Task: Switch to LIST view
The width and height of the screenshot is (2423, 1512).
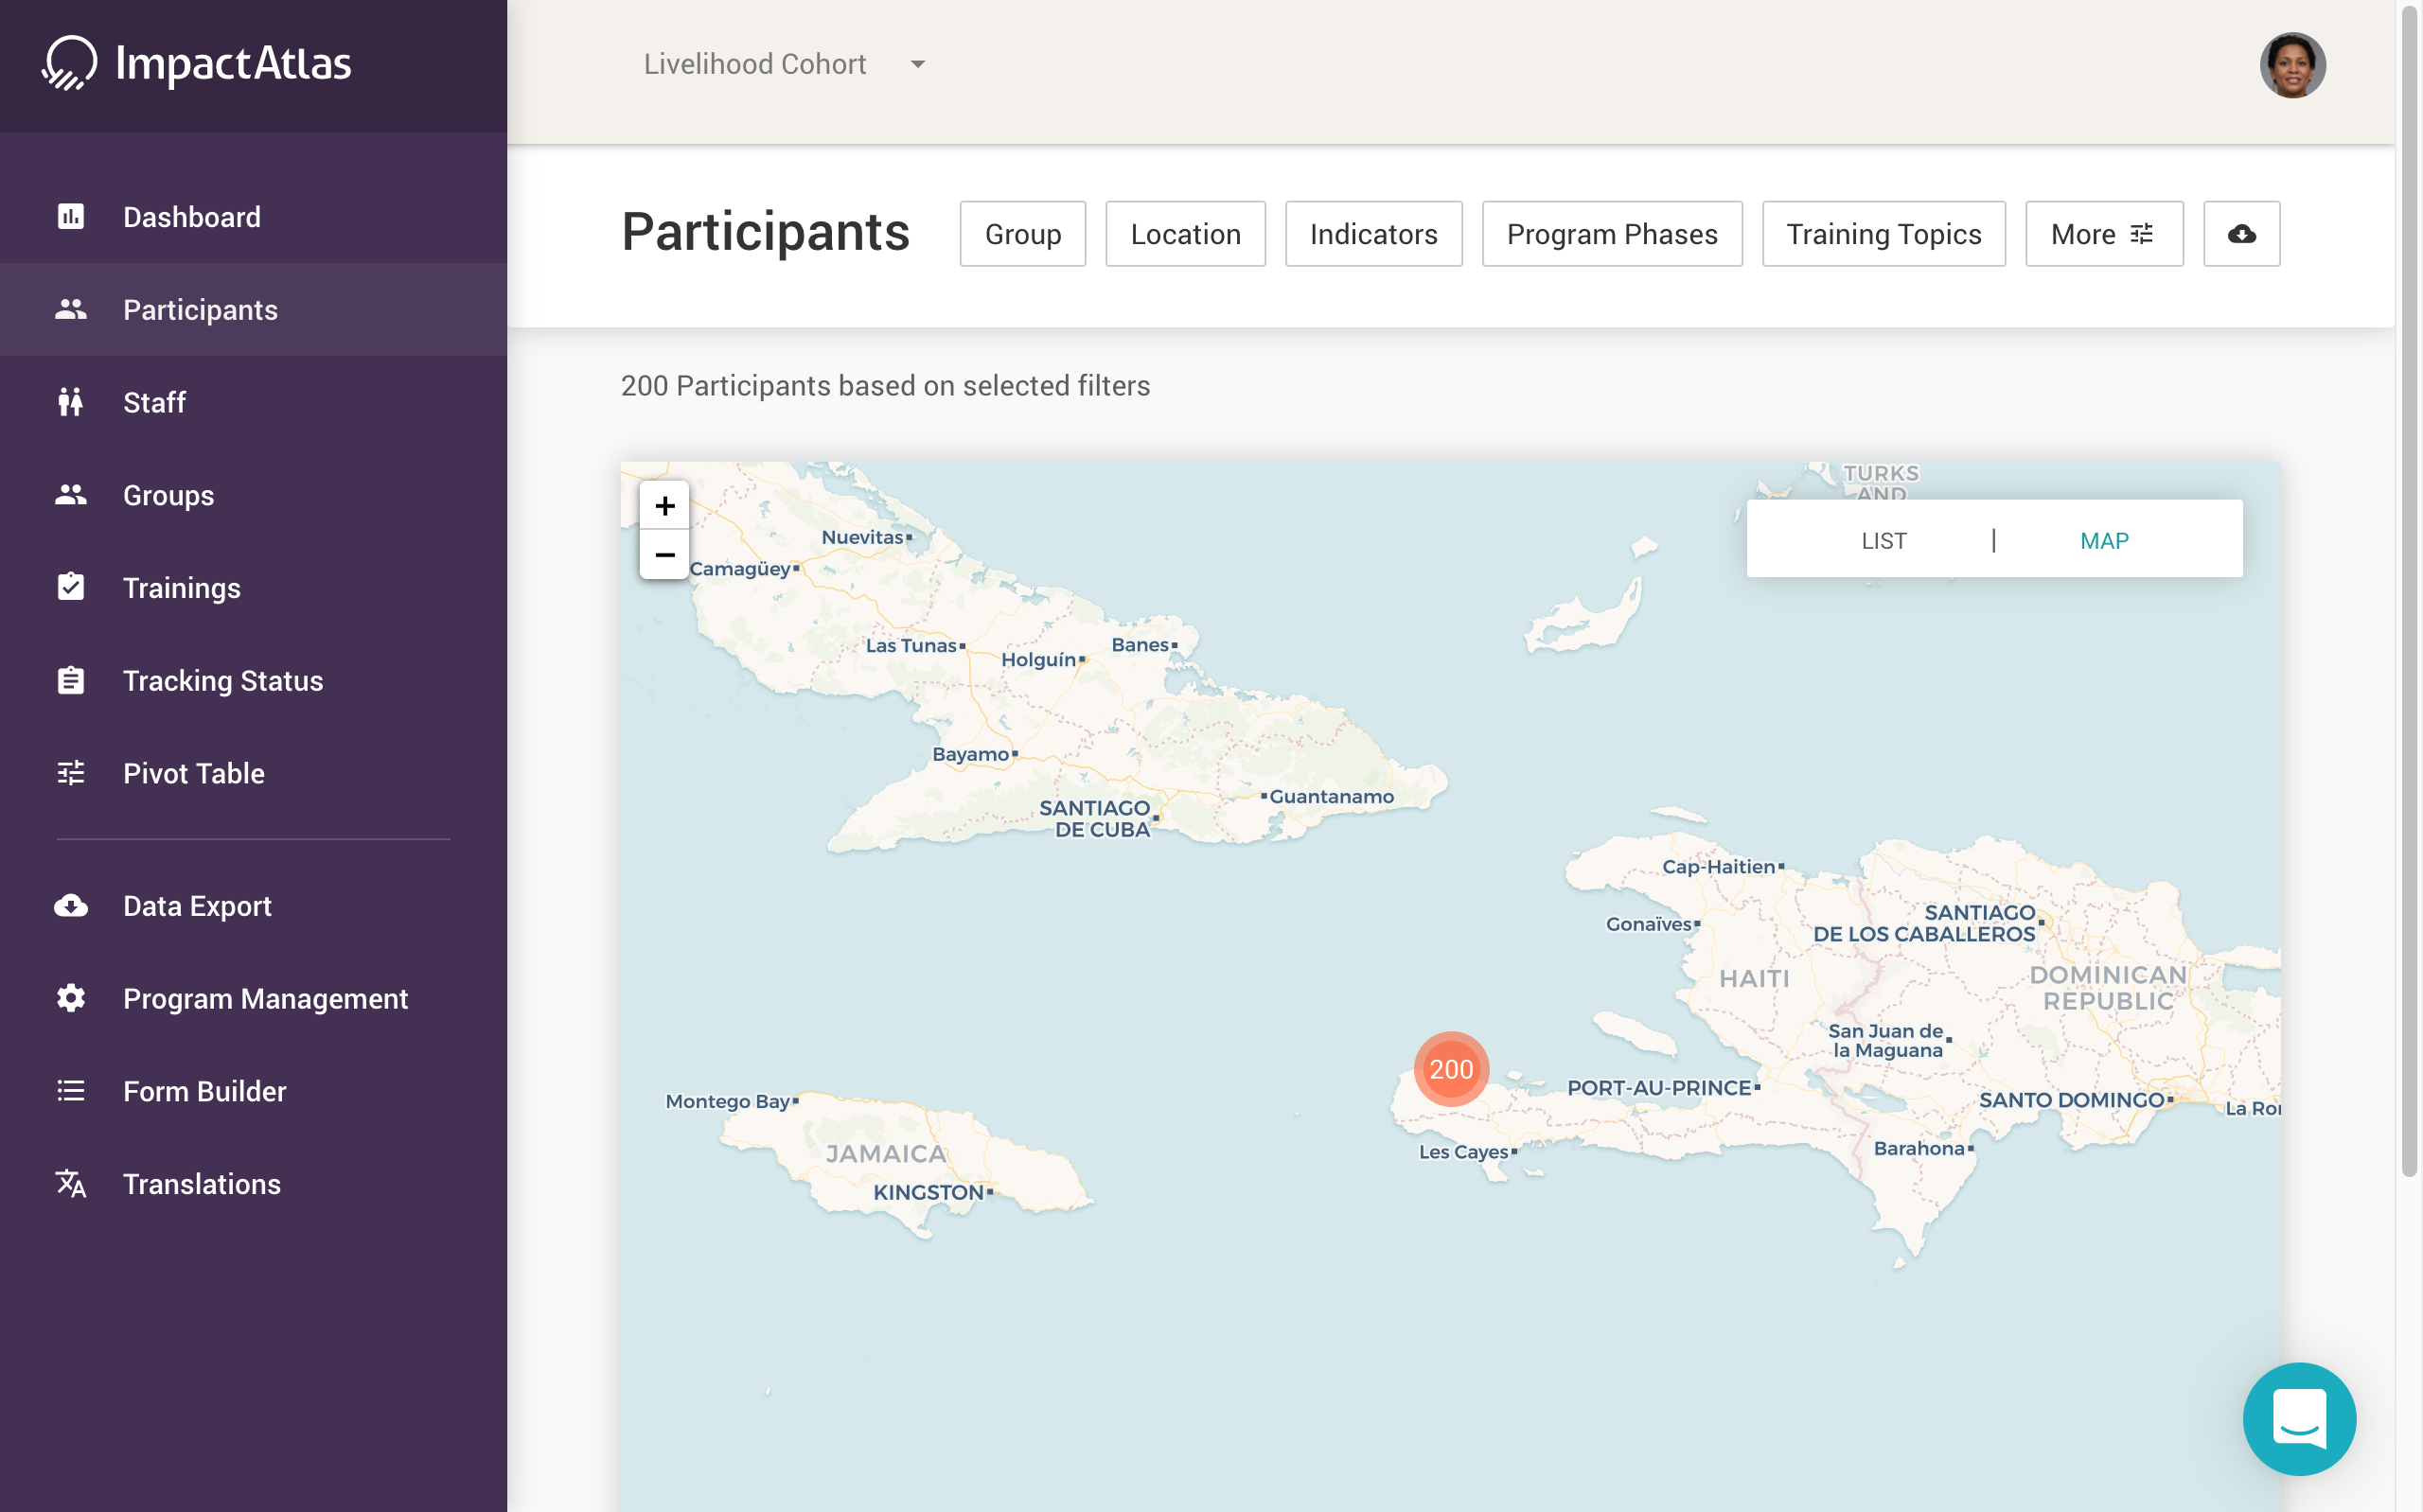Action: 1883,541
